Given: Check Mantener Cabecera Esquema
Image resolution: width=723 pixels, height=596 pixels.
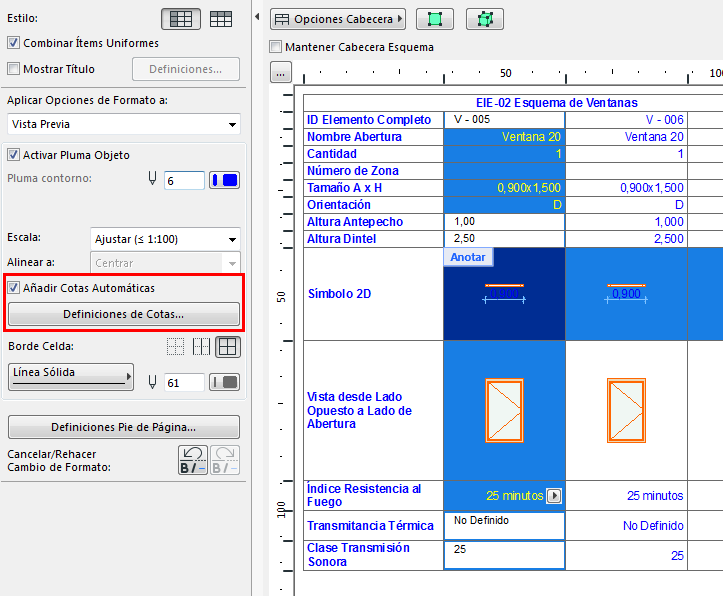Looking at the screenshot, I should click(x=276, y=47).
